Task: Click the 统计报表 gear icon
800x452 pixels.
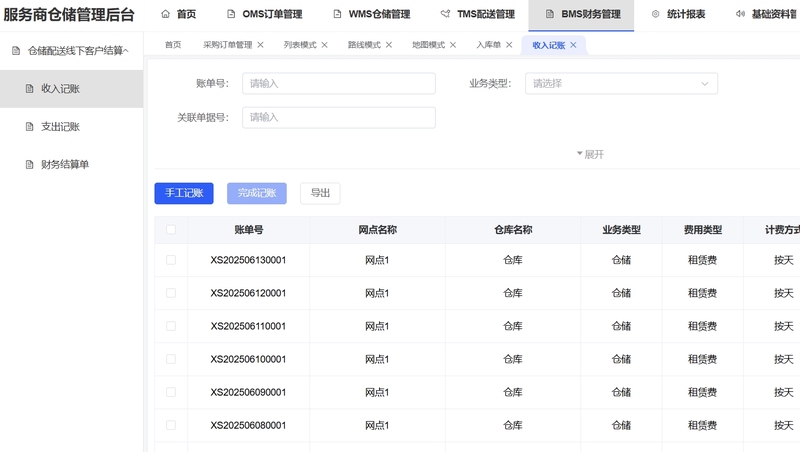Action: point(656,14)
